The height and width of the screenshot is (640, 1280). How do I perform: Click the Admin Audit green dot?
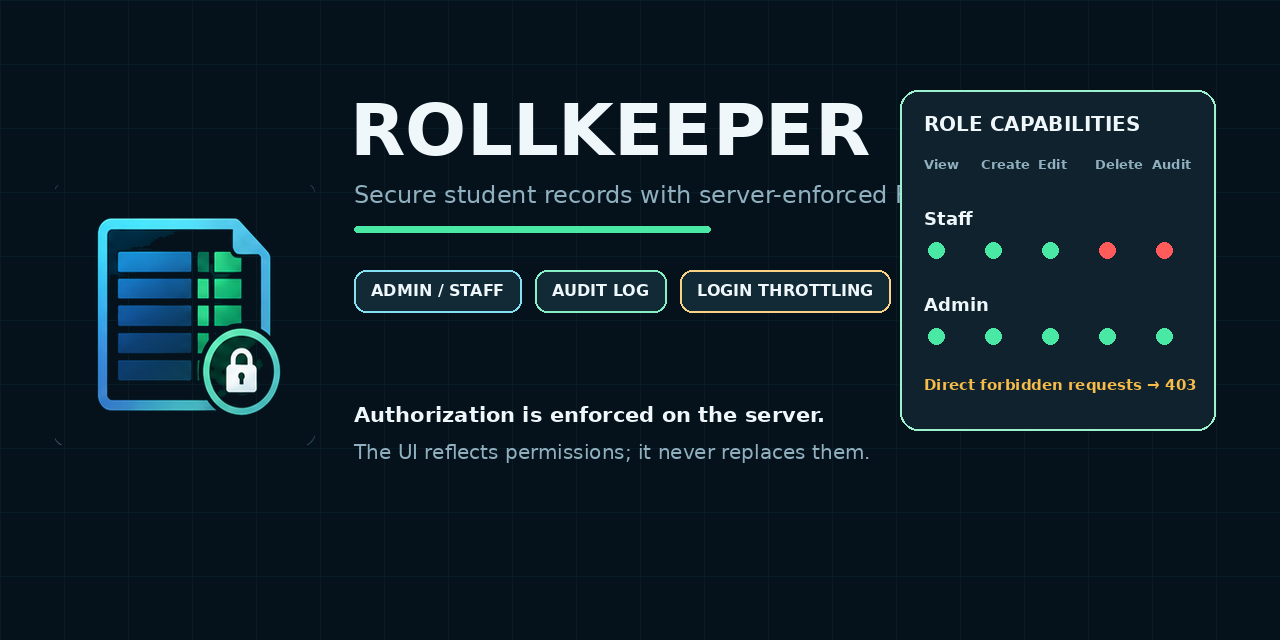[x=1164, y=337]
